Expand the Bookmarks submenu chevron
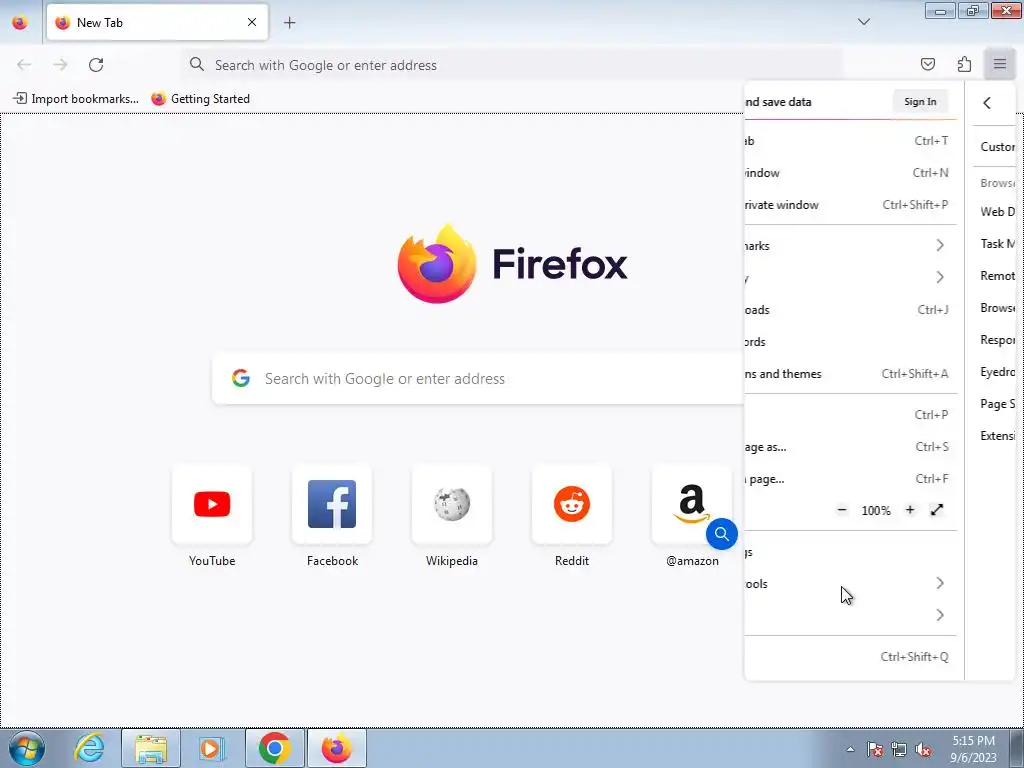The width and height of the screenshot is (1024, 768). 940,246
